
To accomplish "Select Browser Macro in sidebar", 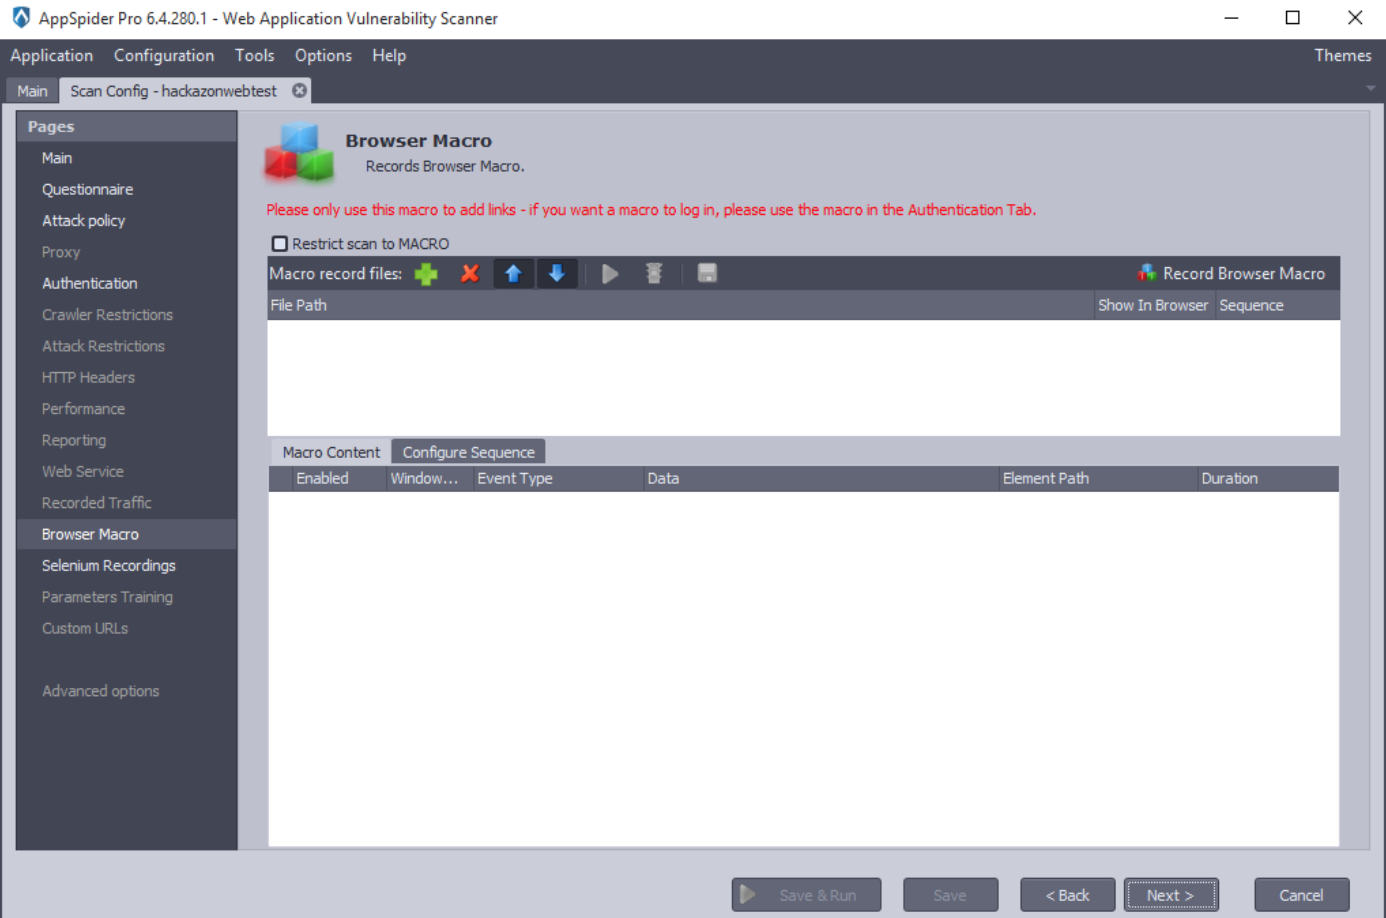I will 127,534.
